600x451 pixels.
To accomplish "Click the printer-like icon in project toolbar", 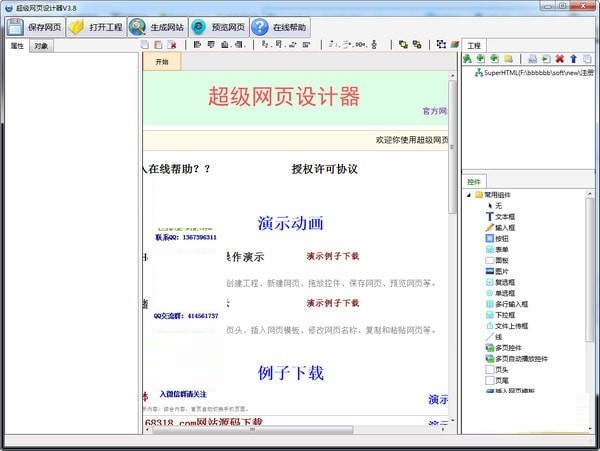I will click(x=532, y=59).
